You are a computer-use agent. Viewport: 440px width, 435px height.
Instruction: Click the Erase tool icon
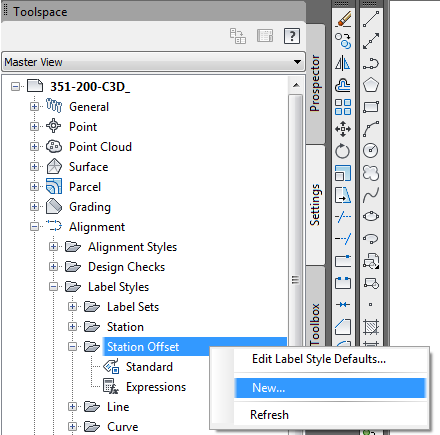[x=343, y=19]
